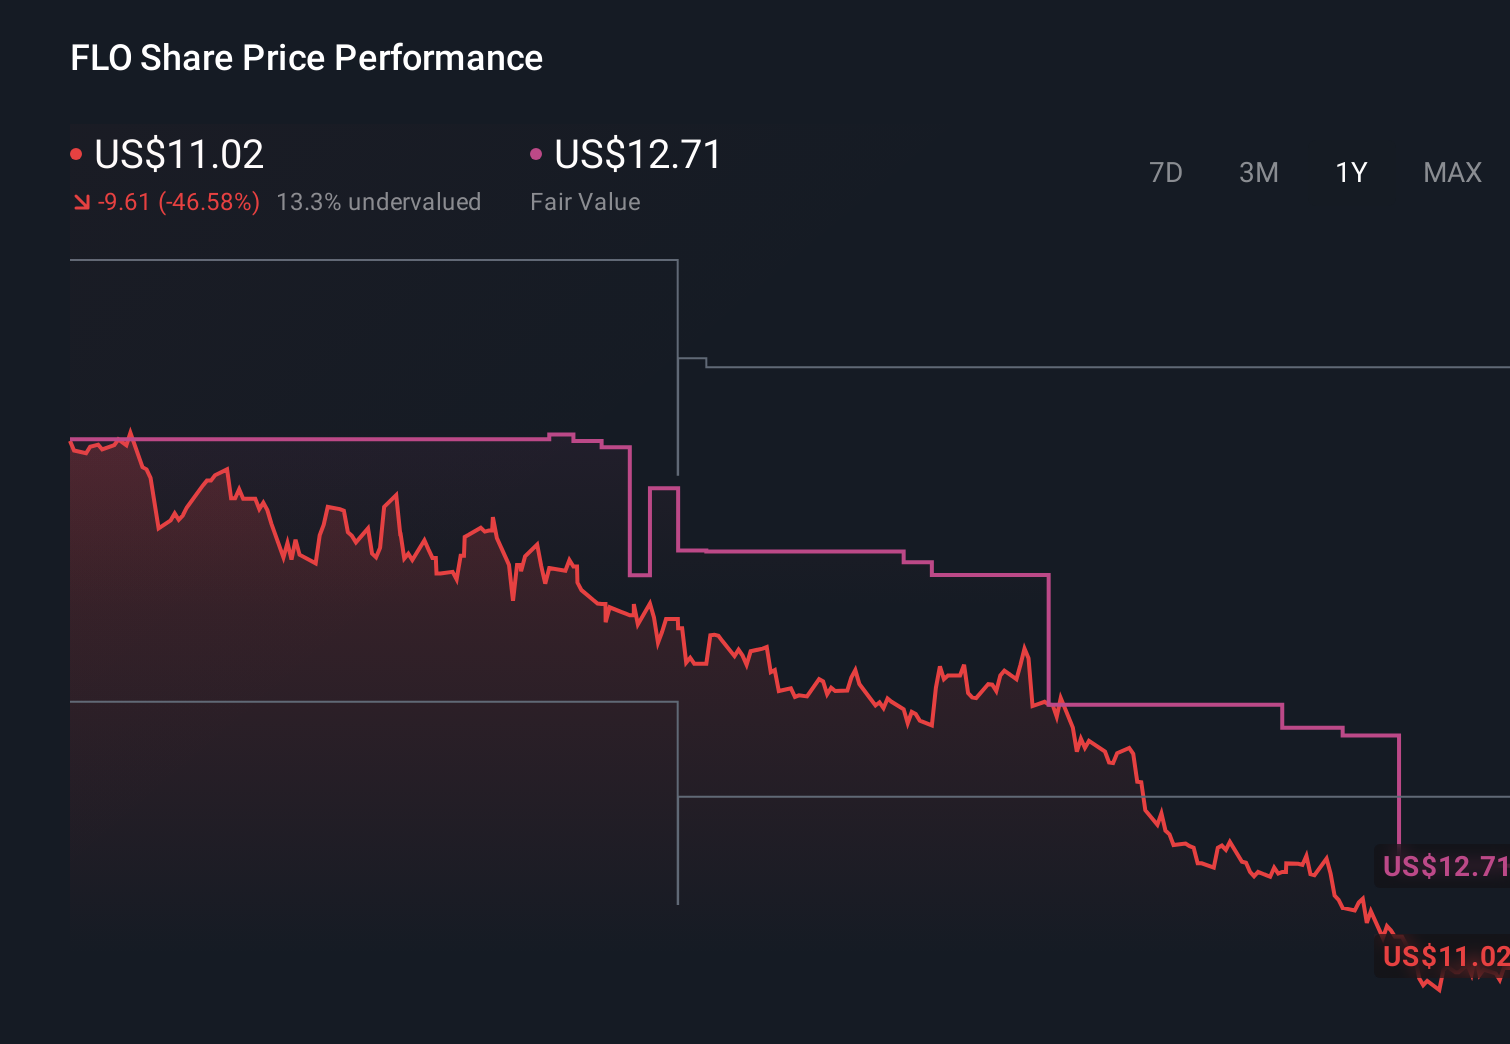Switch to the 3M time range
The height and width of the screenshot is (1044, 1510).
(x=1258, y=172)
